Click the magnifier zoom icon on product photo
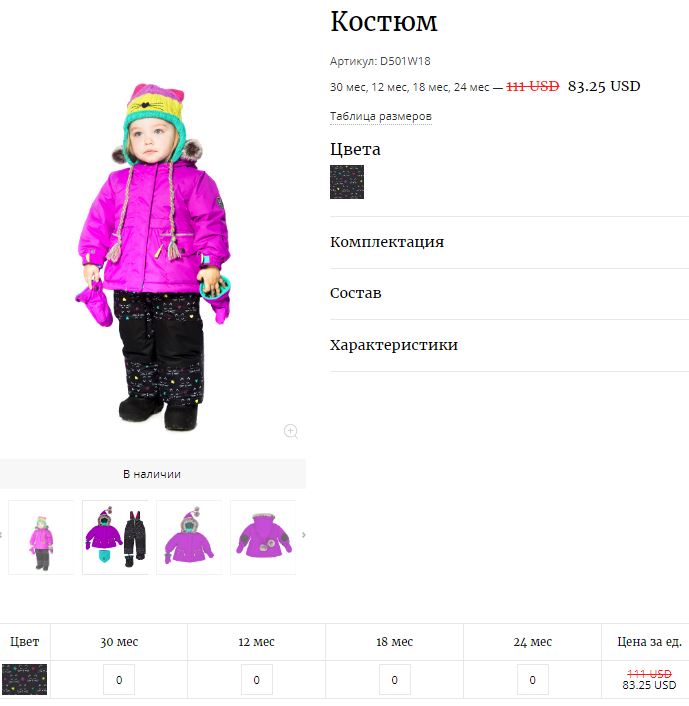The height and width of the screenshot is (706, 689). point(290,431)
